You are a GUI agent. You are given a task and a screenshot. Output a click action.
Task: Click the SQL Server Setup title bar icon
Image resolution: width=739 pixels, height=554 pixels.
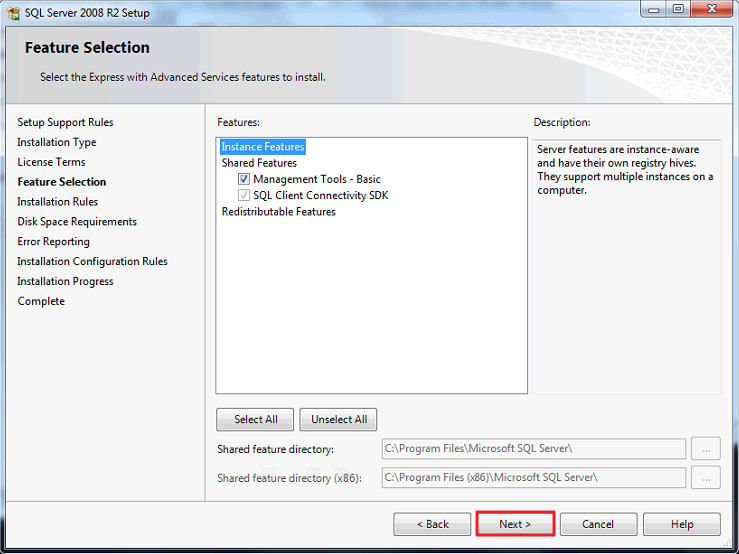(13, 12)
